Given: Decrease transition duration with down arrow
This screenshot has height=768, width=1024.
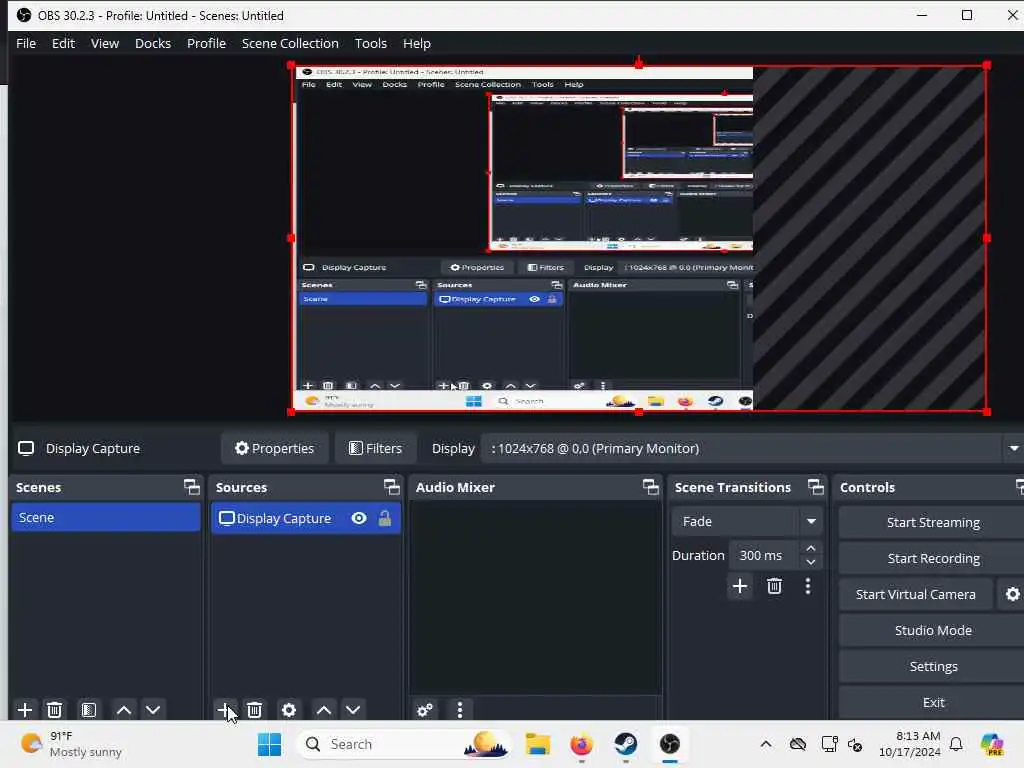Looking at the screenshot, I should pos(810,562).
